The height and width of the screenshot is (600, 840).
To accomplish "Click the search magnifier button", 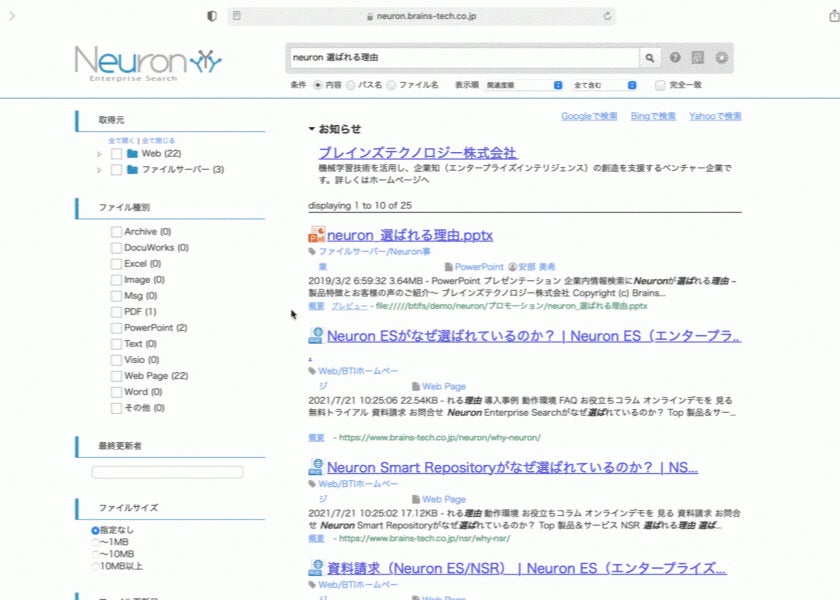I will (x=649, y=57).
